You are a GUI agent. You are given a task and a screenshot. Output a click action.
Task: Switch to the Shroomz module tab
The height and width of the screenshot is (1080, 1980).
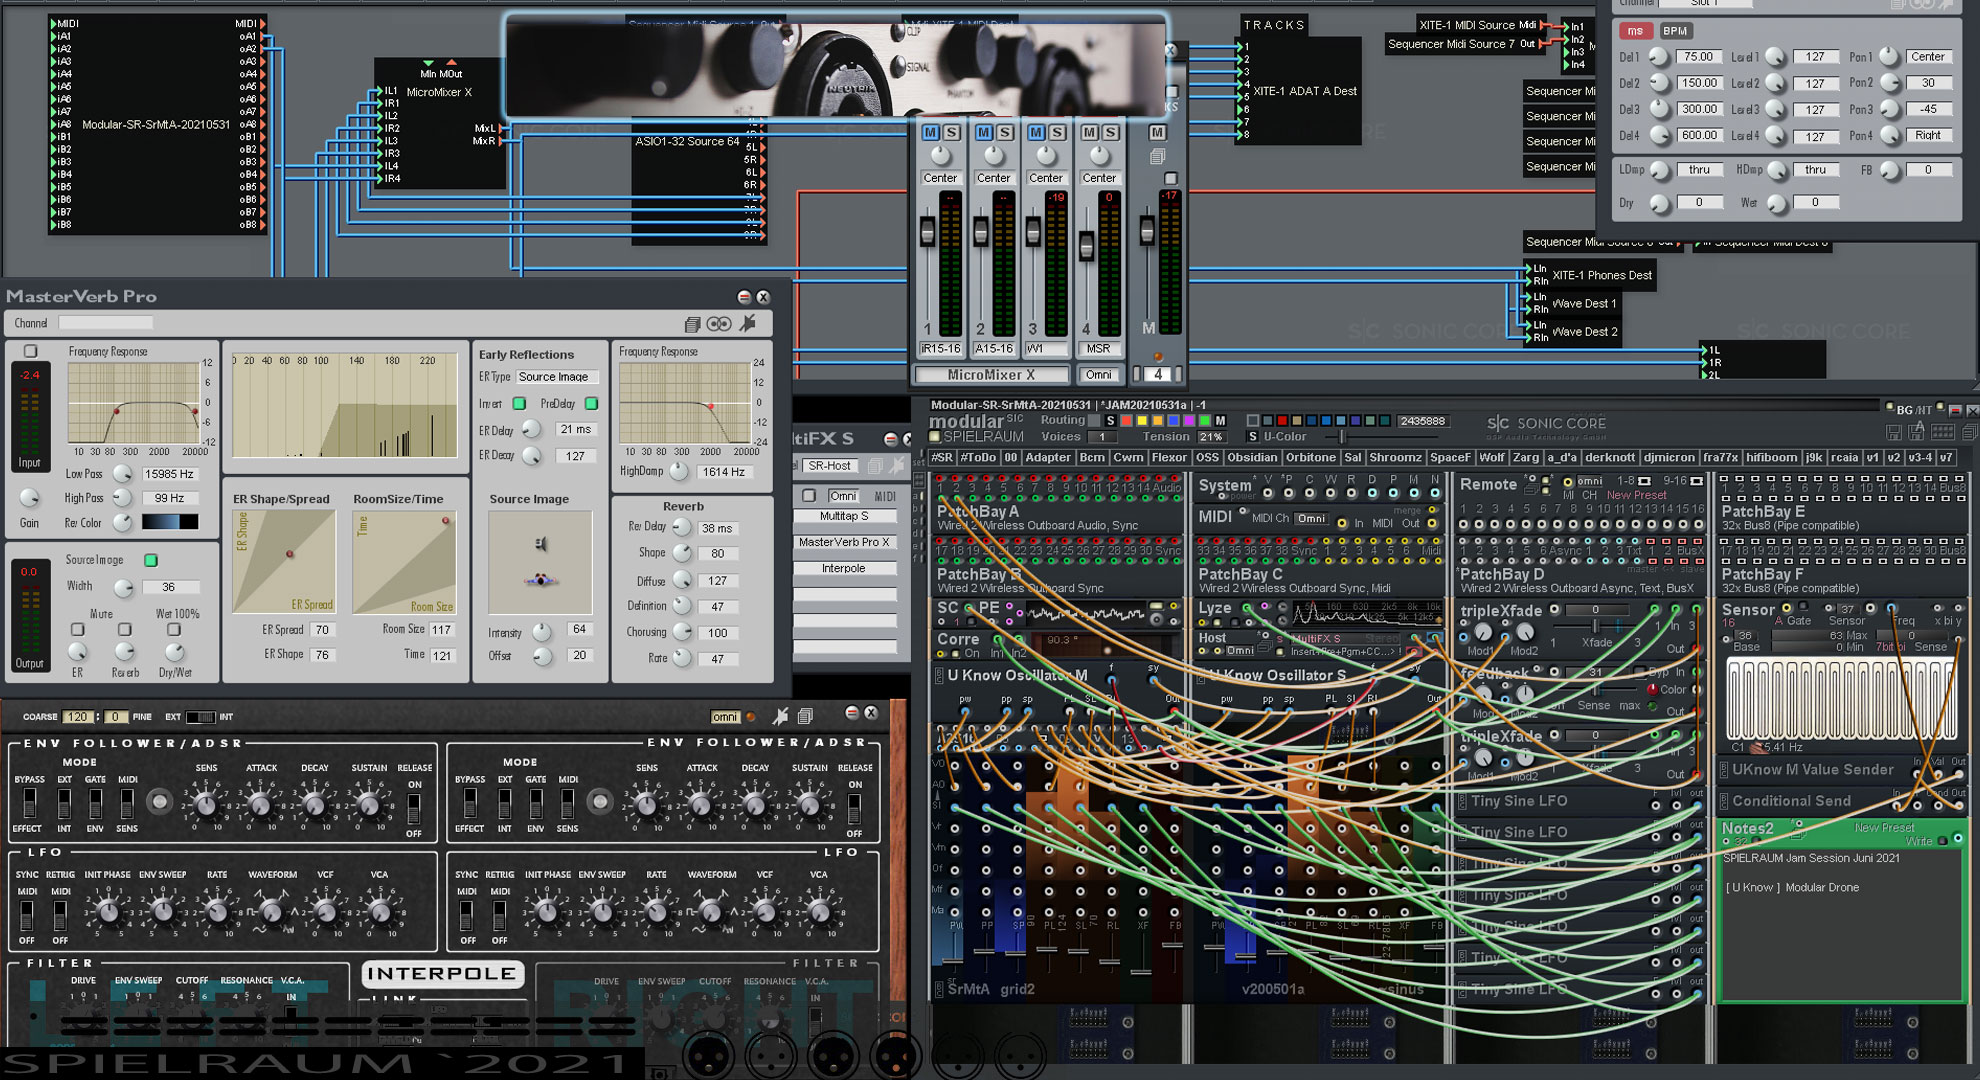[1395, 458]
